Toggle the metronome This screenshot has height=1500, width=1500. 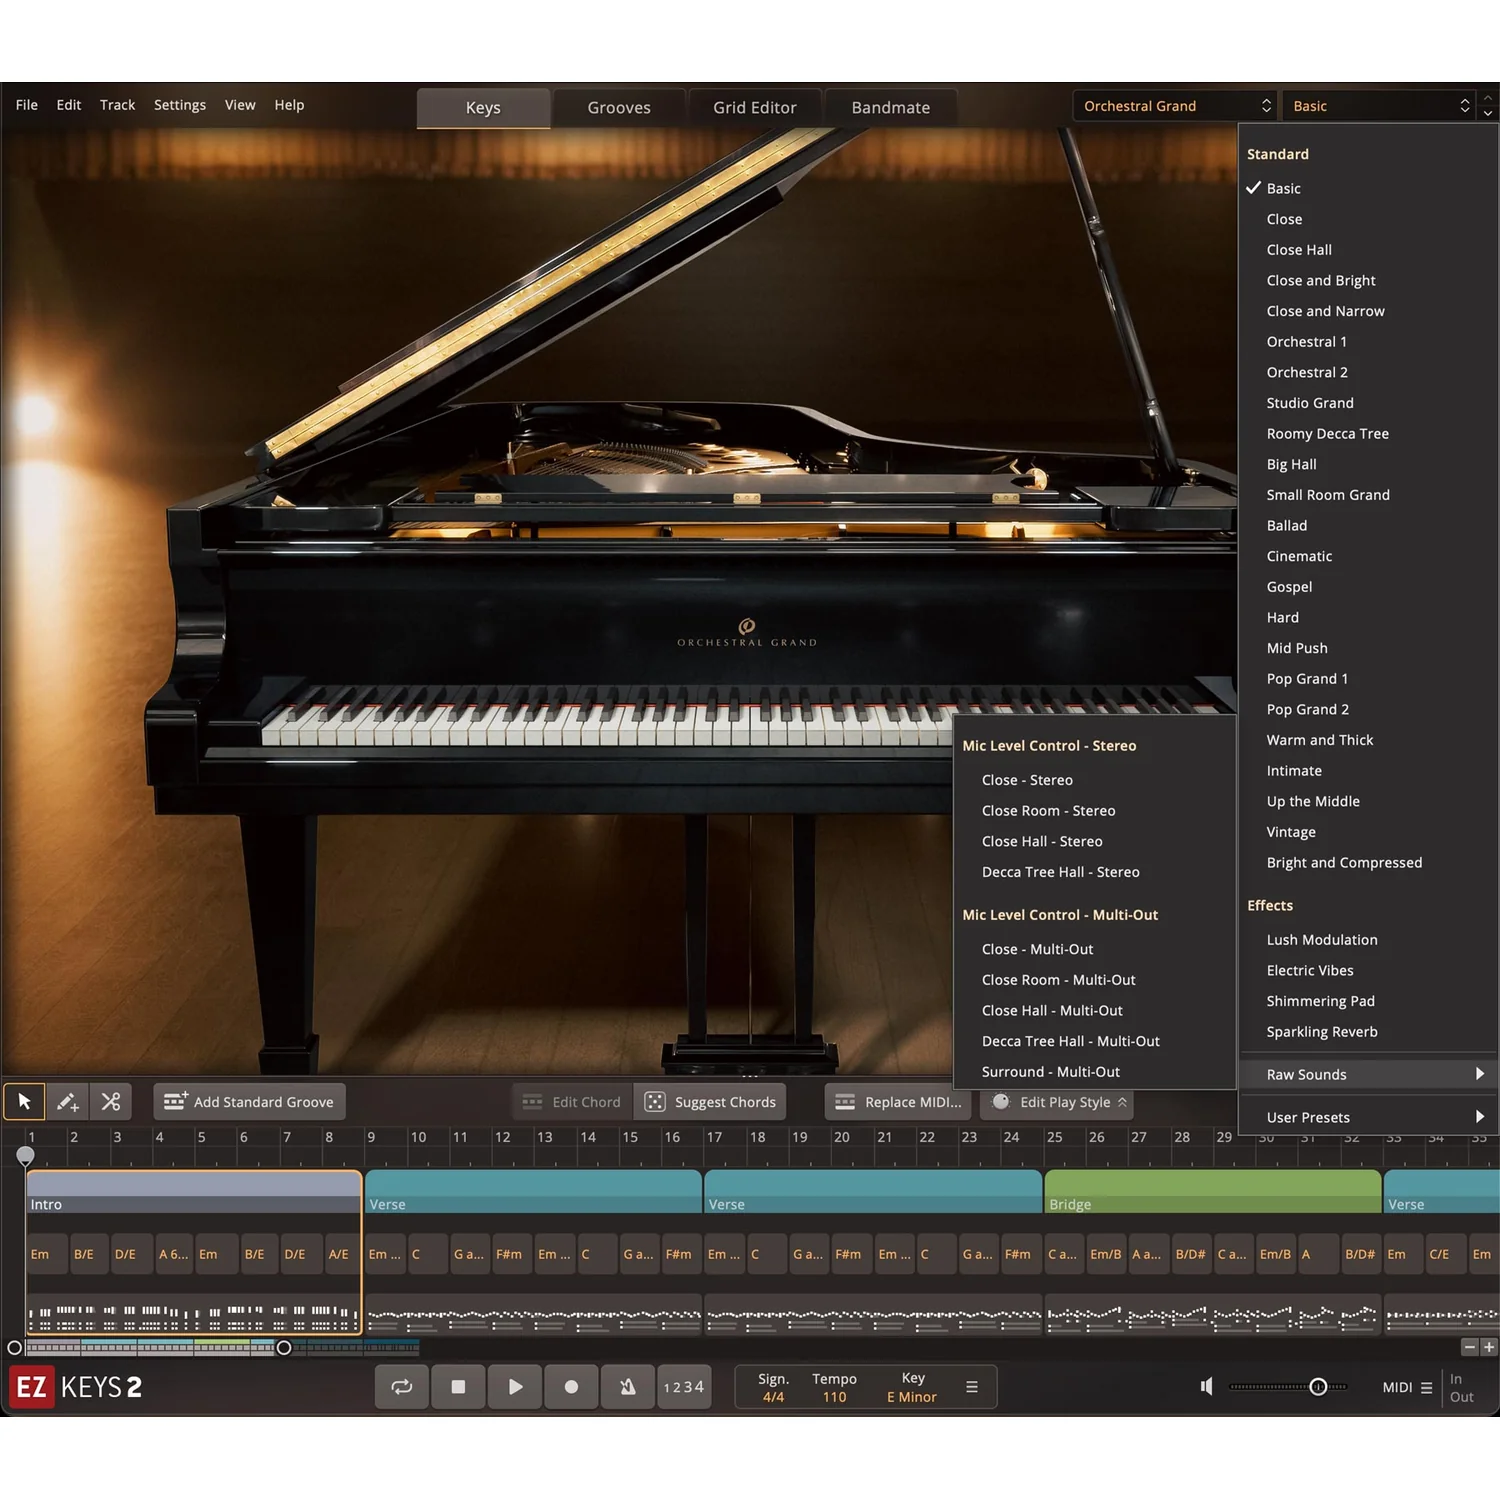(x=628, y=1387)
